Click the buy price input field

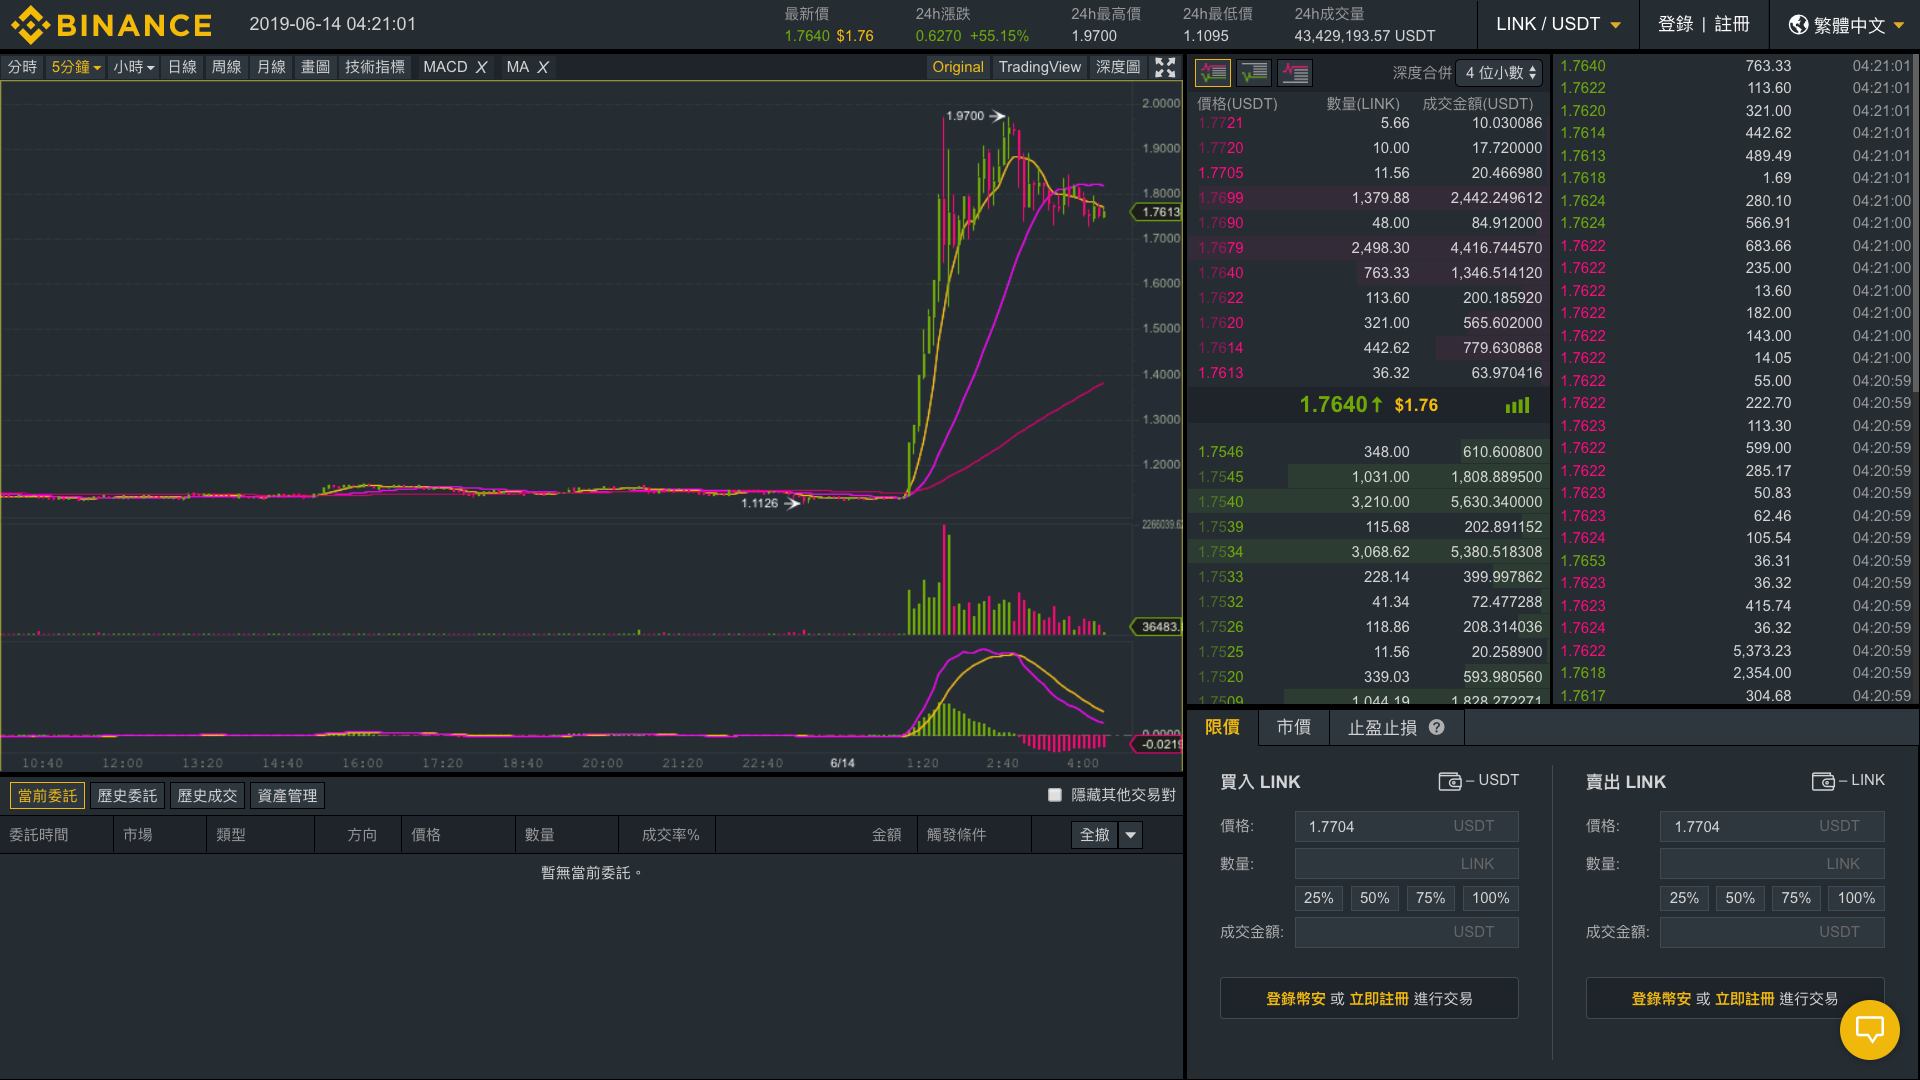(x=1407, y=826)
